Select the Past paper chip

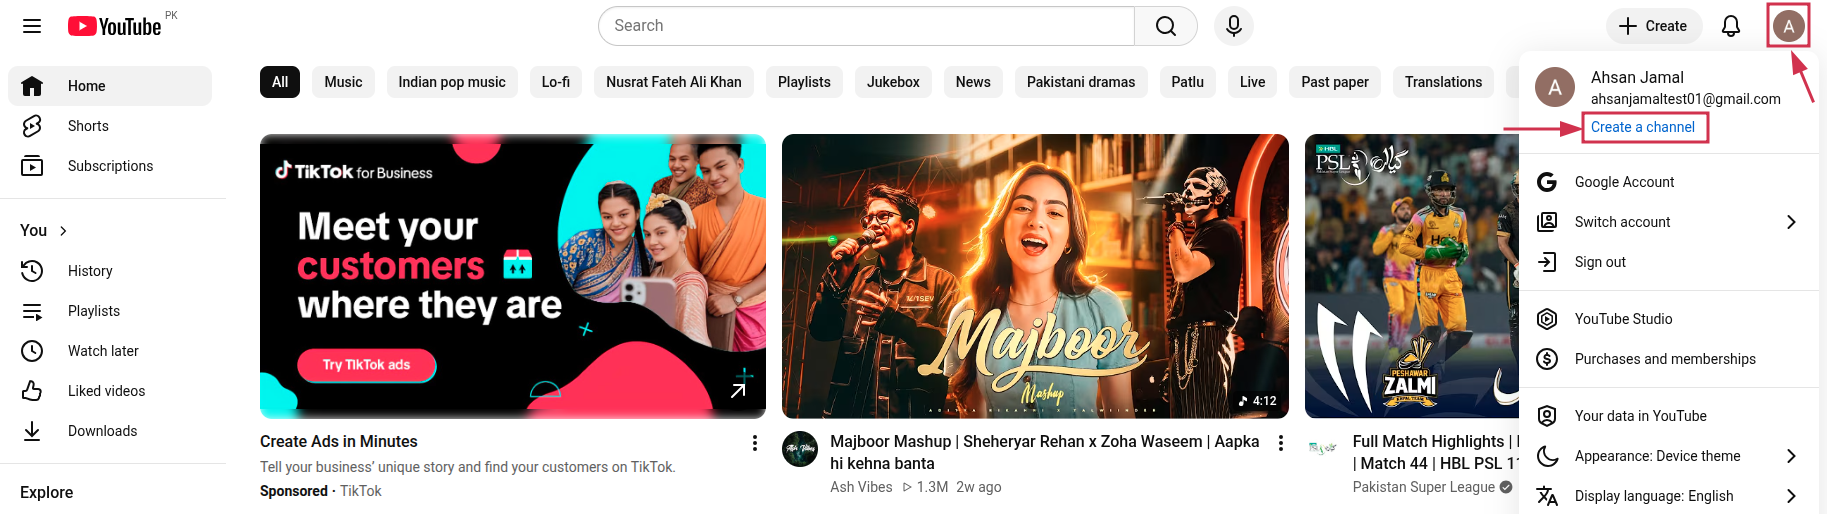click(1335, 82)
